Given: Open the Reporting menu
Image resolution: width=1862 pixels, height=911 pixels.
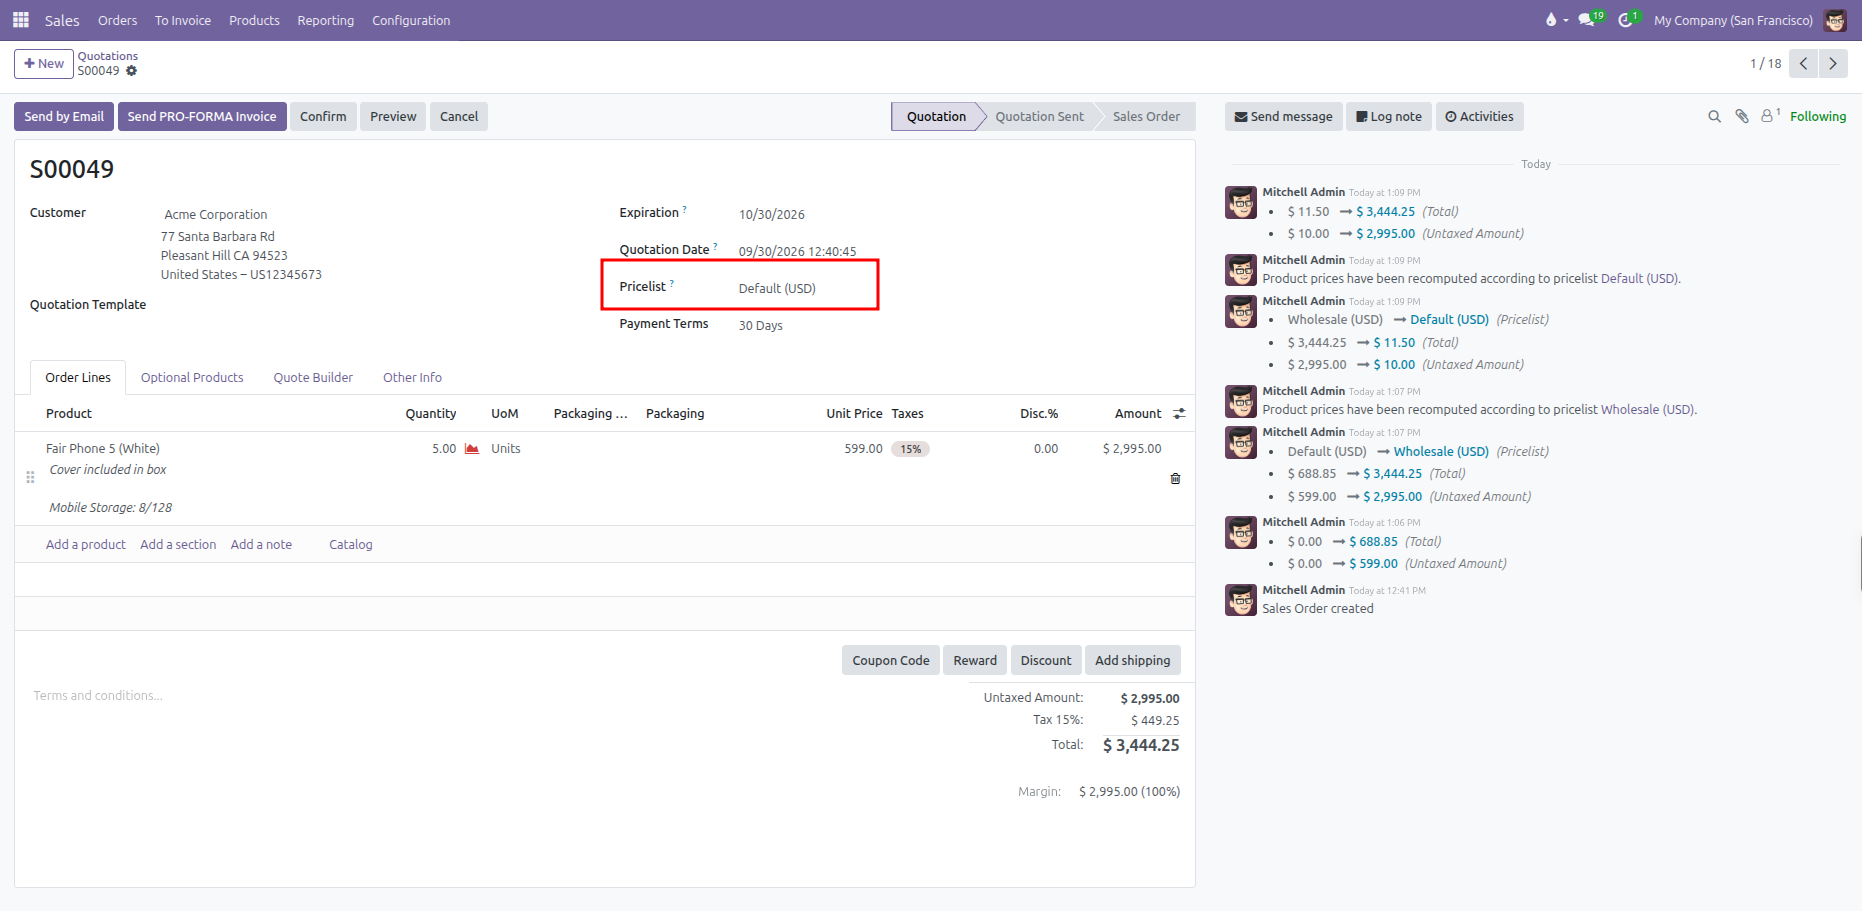Looking at the screenshot, I should coord(325,20).
